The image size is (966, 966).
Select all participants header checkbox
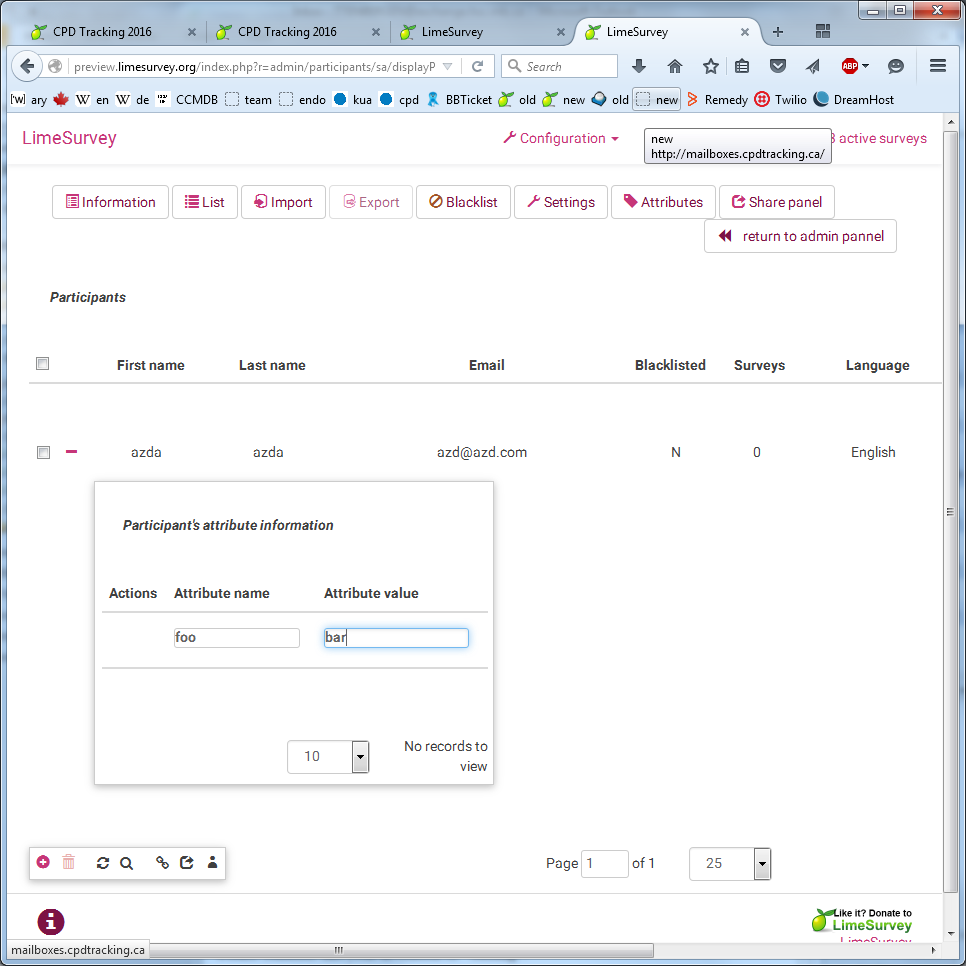point(43,363)
